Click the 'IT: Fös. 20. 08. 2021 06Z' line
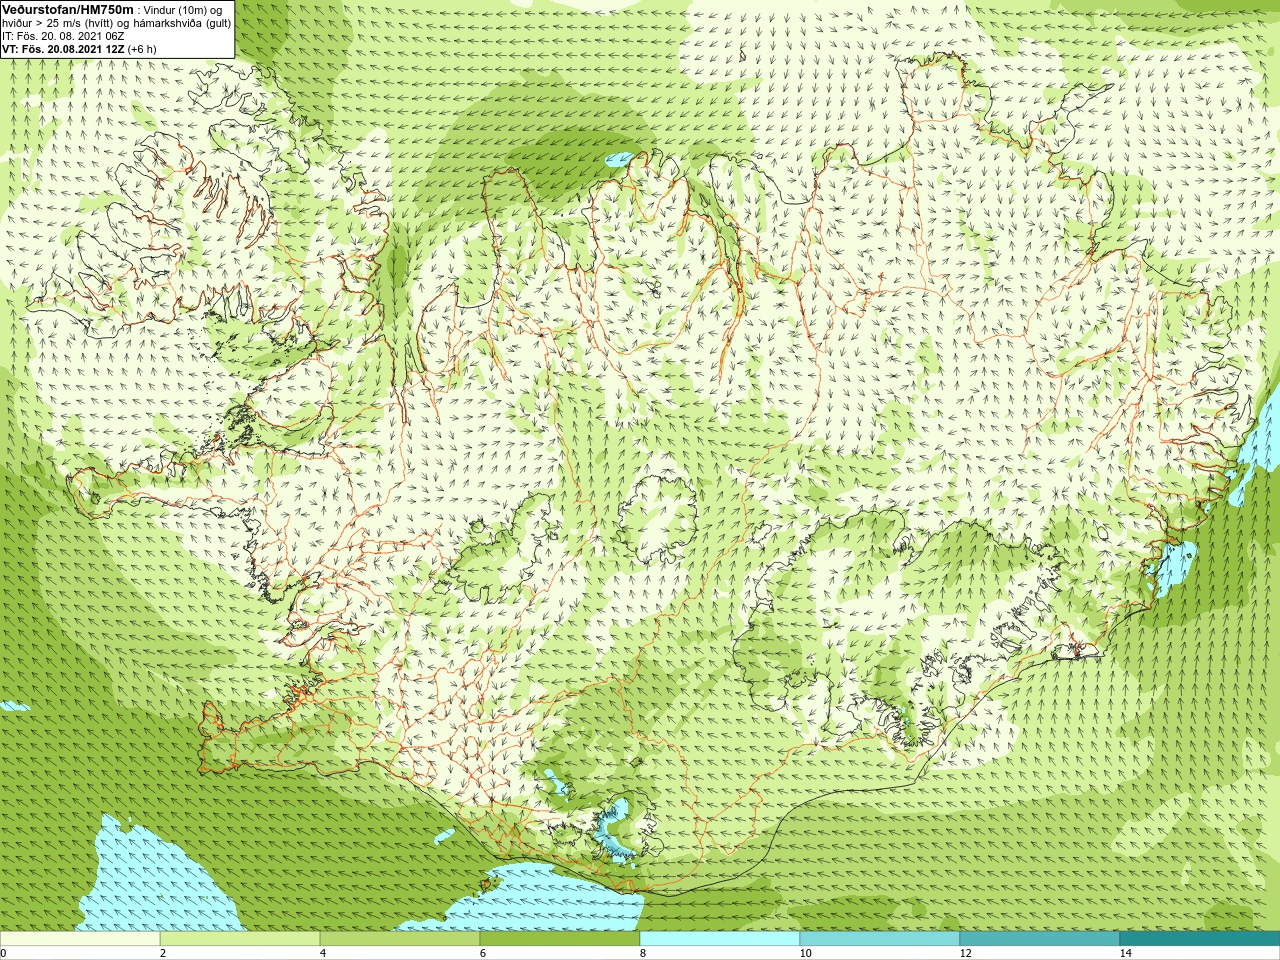 point(63,36)
